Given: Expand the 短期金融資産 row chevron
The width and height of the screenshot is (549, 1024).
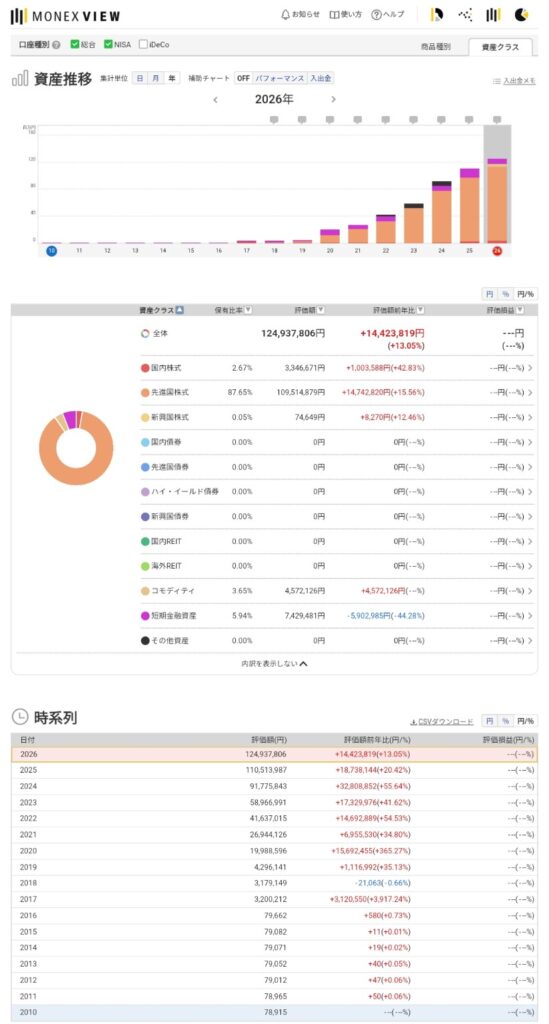Looking at the screenshot, I should pyautogui.click(x=530, y=616).
